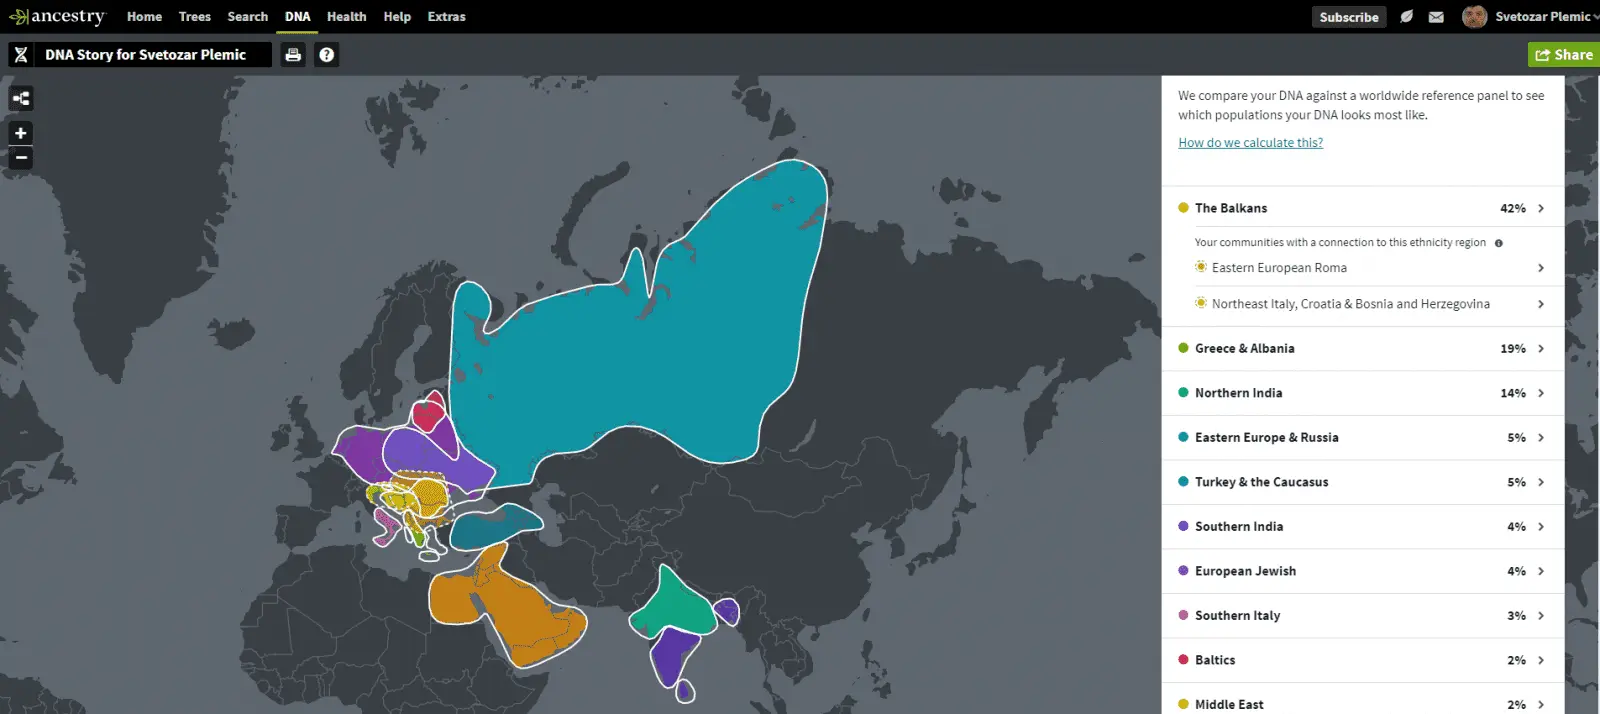Select Southern India 4% row
Viewport: 1600px width, 714px height.
[1362, 527]
